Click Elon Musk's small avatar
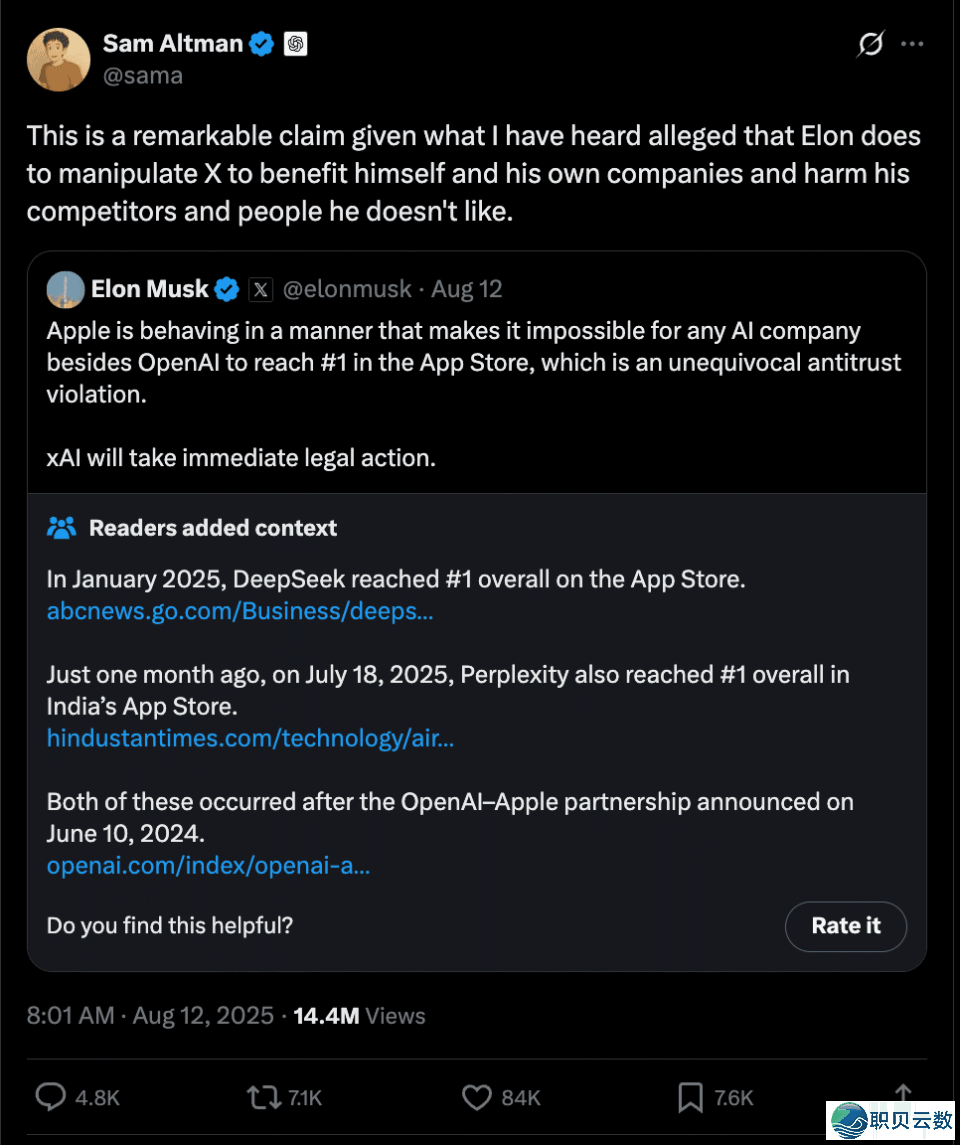 click(64, 289)
